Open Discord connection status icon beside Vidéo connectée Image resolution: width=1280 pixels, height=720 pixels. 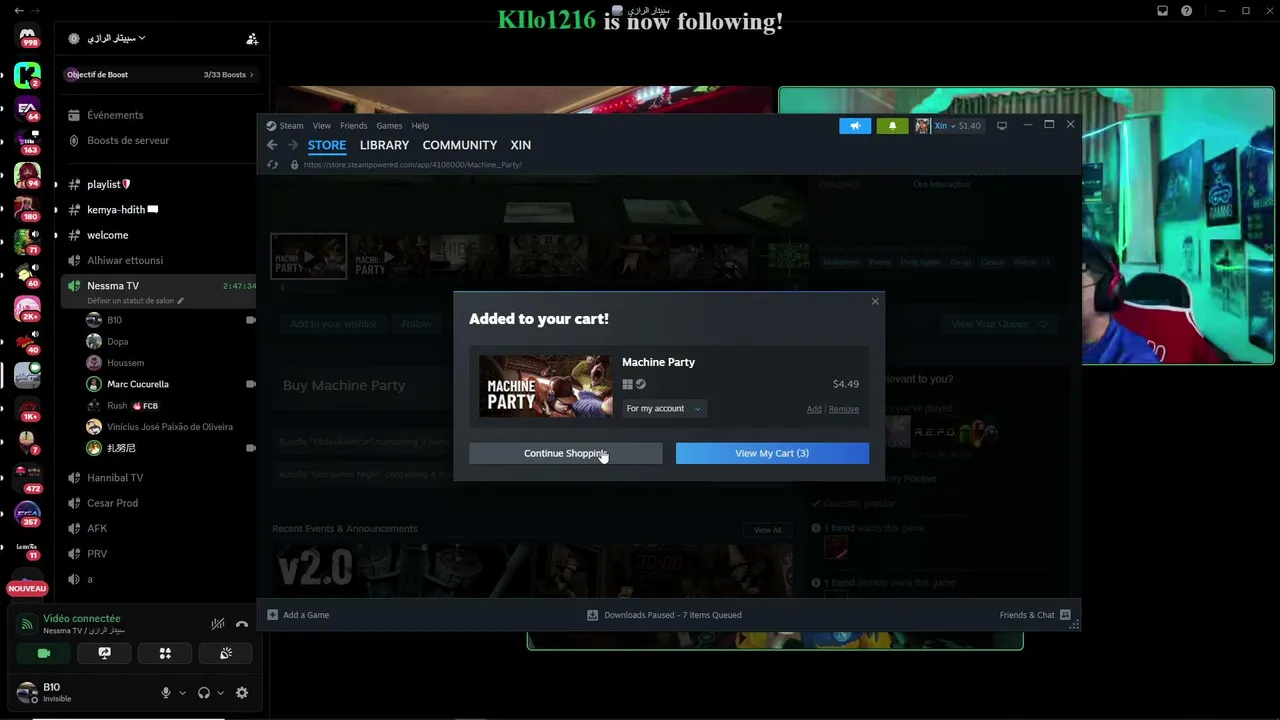(x=27, y=624)
